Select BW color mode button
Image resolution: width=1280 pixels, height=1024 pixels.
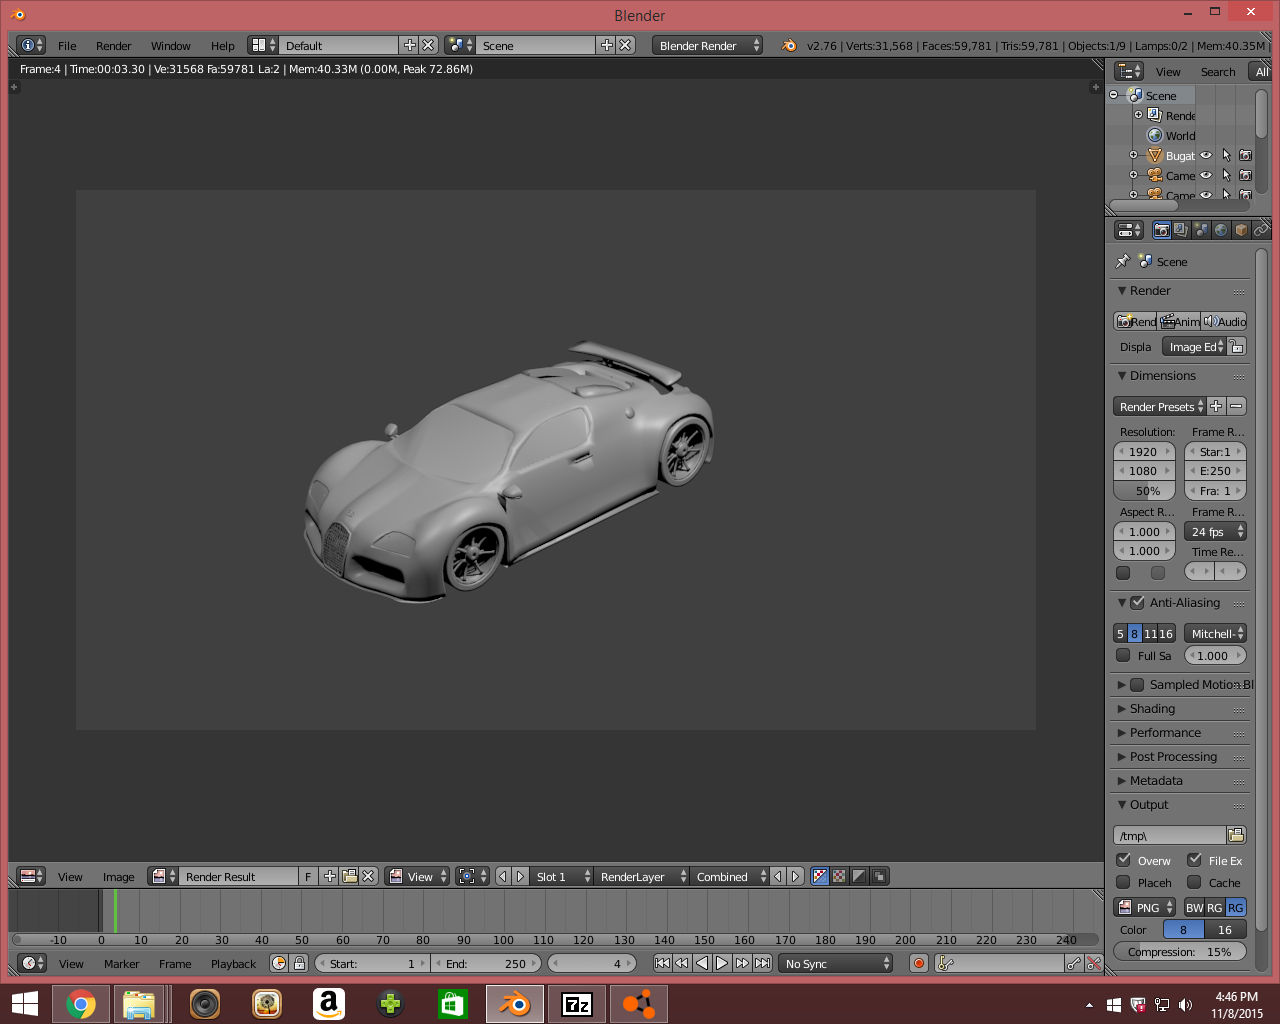1194,907
